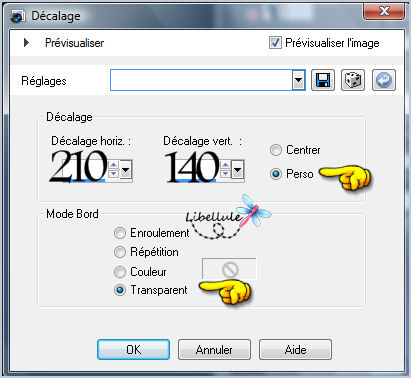Viewport: 411px width, 378px height.
Task: Select the Perso radio button
Action: point(276,174)
